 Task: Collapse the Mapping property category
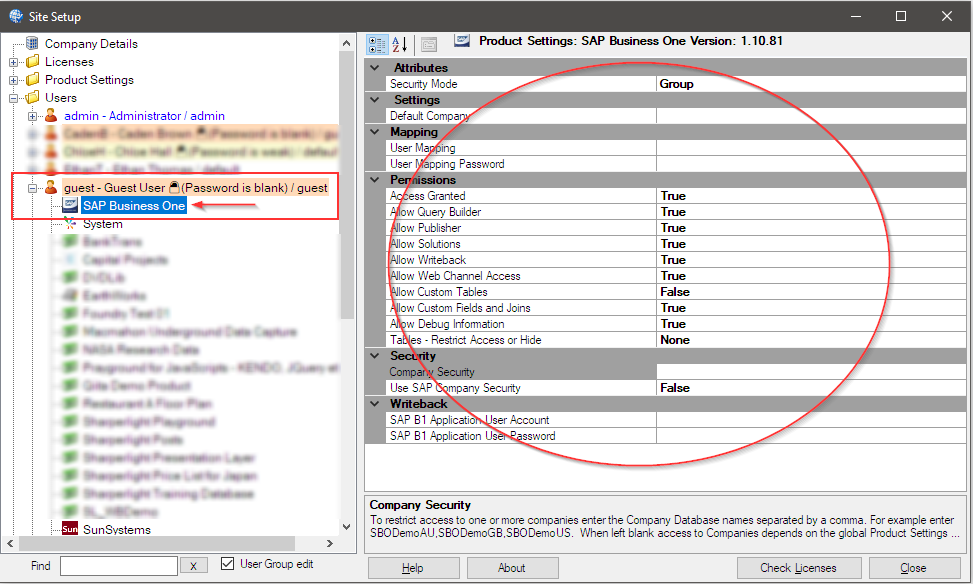click(375, 132)
